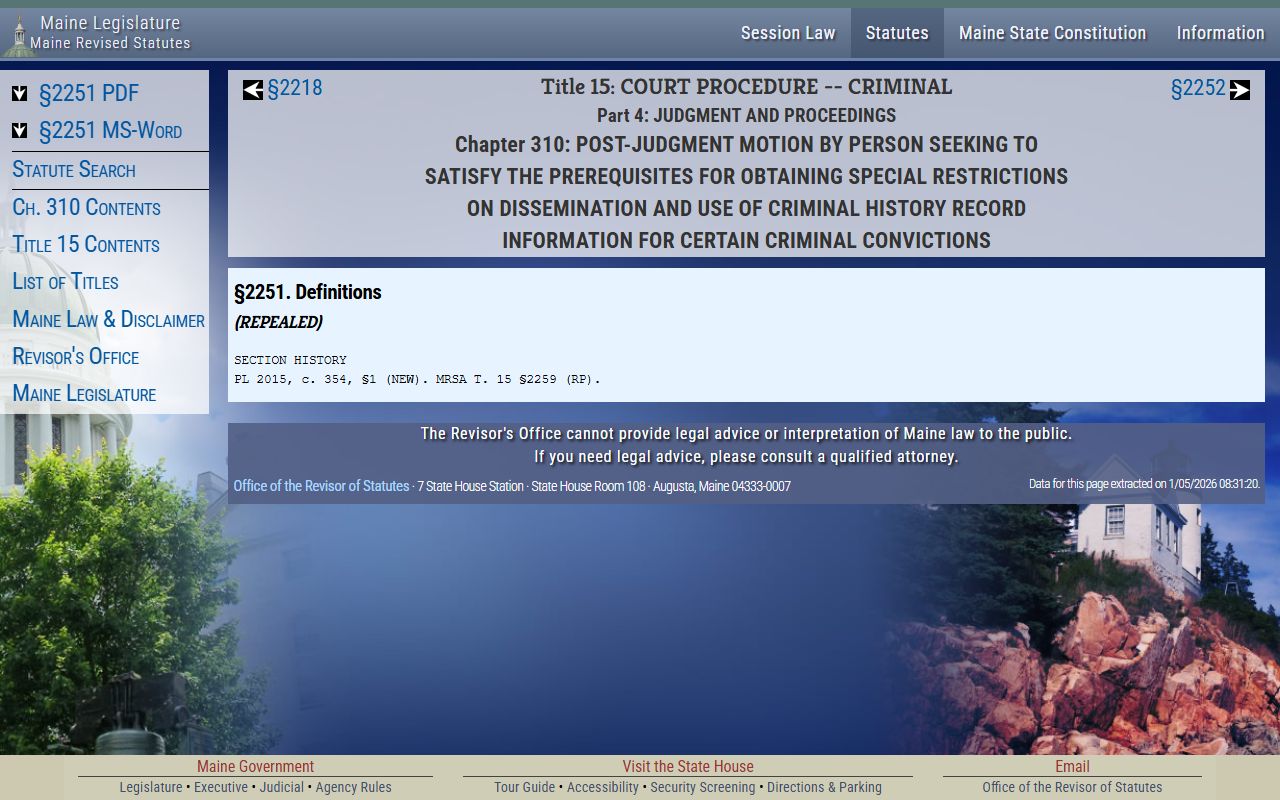Open Statute Search

74,170
